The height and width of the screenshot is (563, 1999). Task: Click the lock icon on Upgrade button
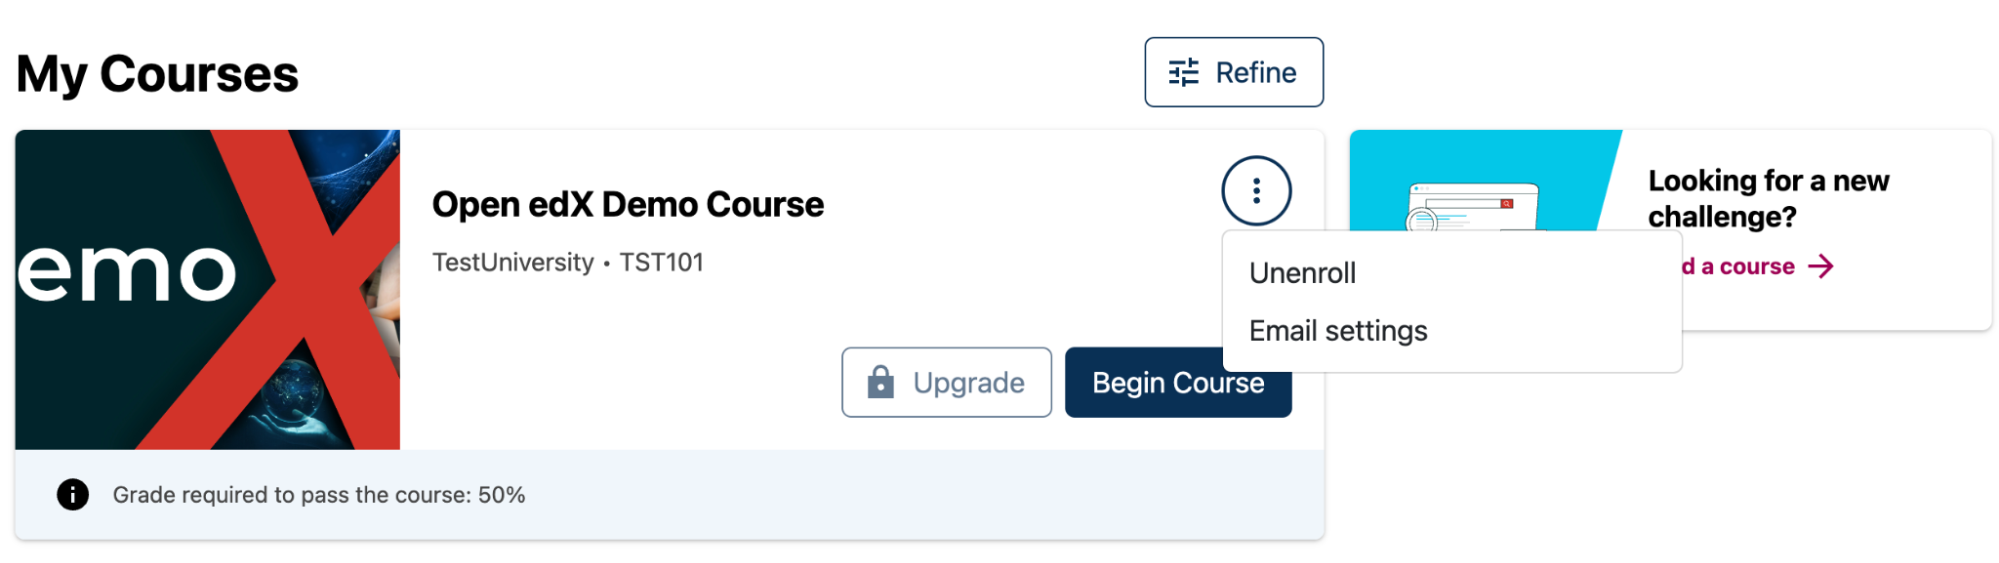click(880, 382)
